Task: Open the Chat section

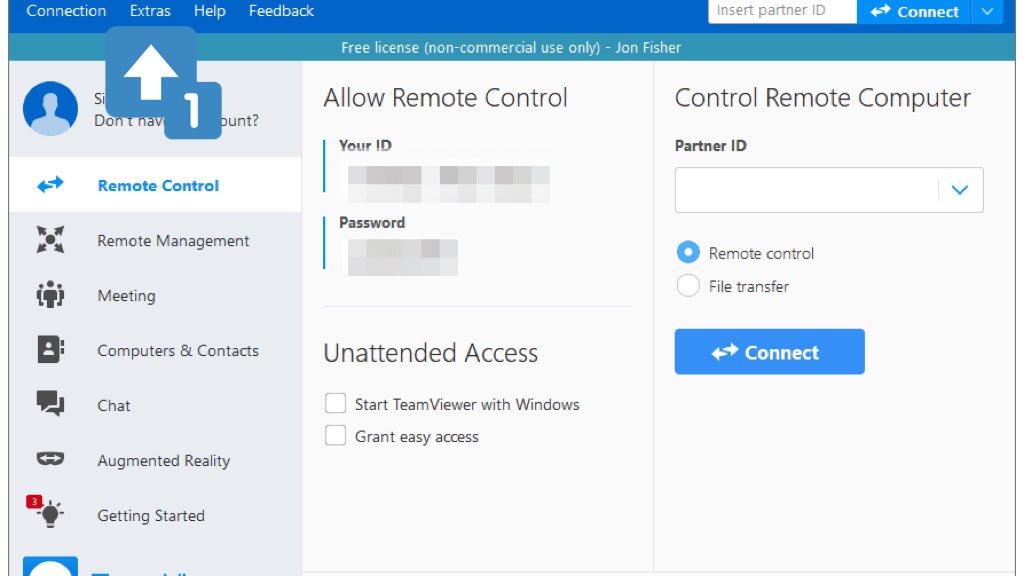Action: click(x=155, y=406)
